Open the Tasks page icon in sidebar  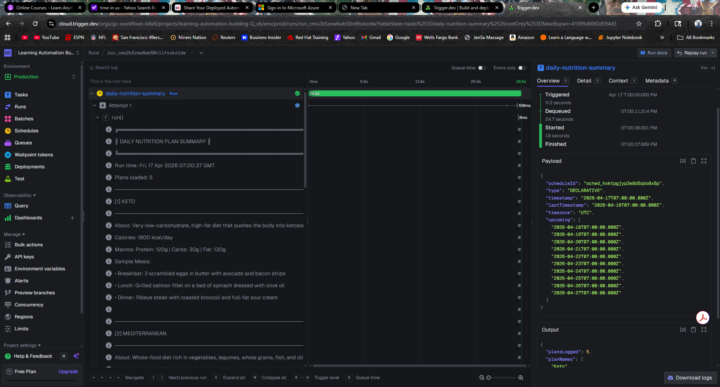(x=8, y=95)
